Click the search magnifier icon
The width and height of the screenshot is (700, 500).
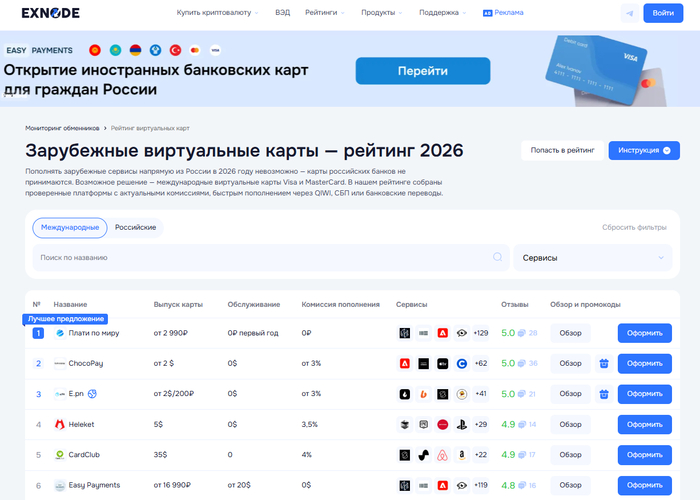pos(497,257)
